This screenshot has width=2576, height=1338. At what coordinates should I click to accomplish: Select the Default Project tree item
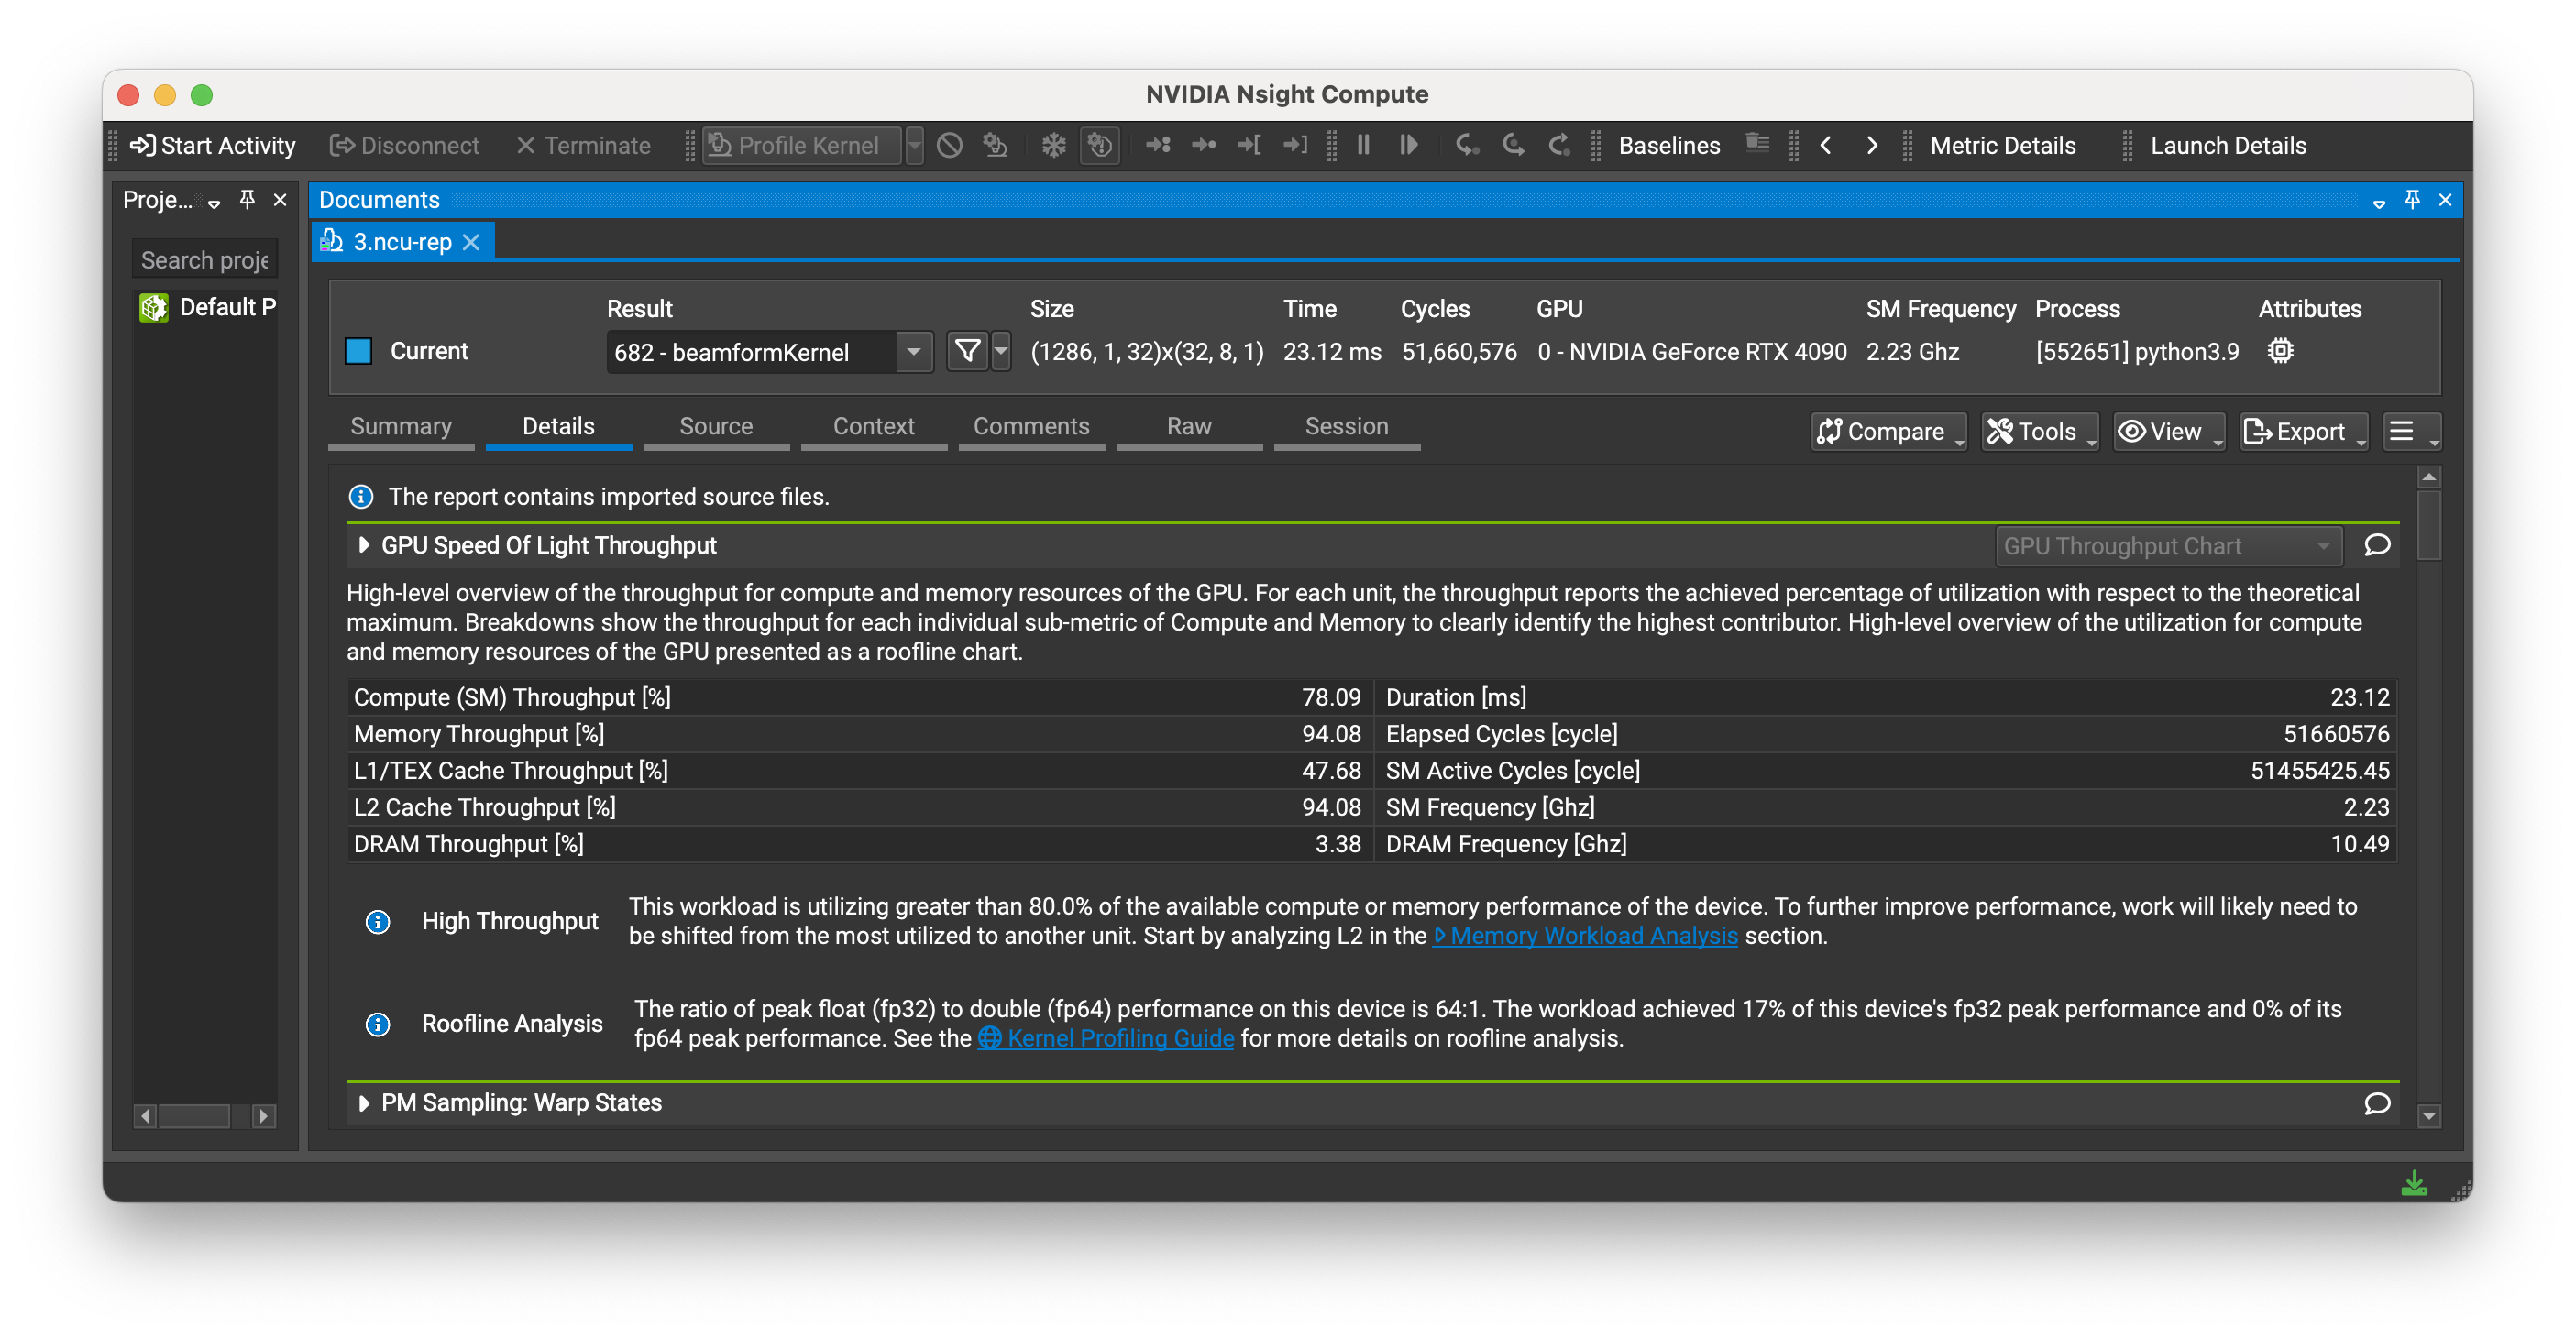point(207,307)
